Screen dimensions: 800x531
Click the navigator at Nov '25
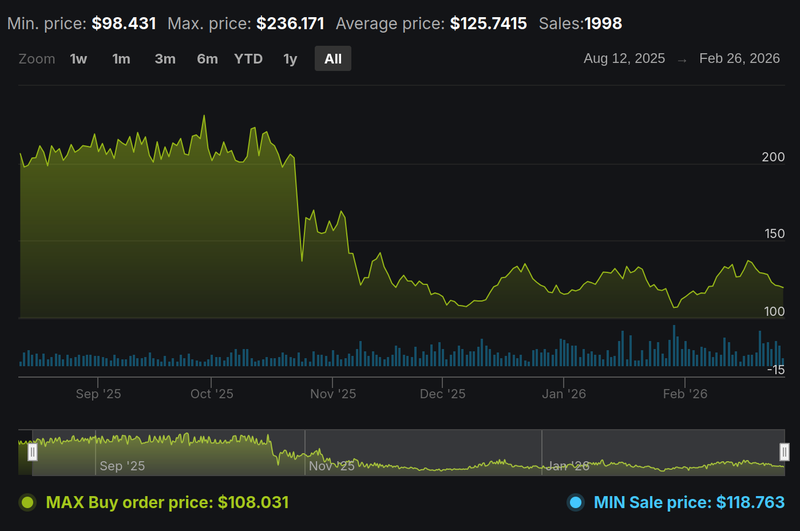click(x=332, y=465)
